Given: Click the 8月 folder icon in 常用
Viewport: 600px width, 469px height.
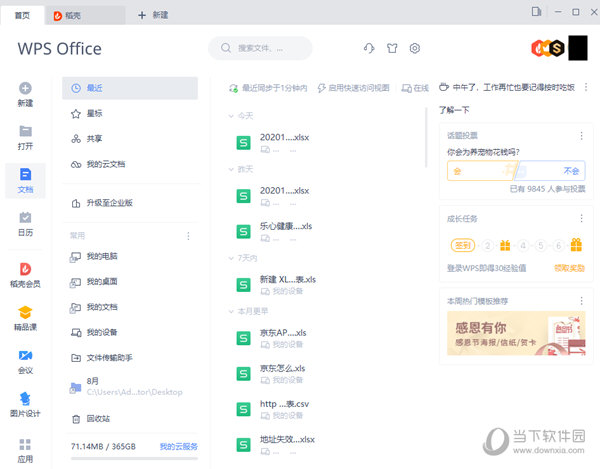Looking at the screenshot, I should (75, 388).
